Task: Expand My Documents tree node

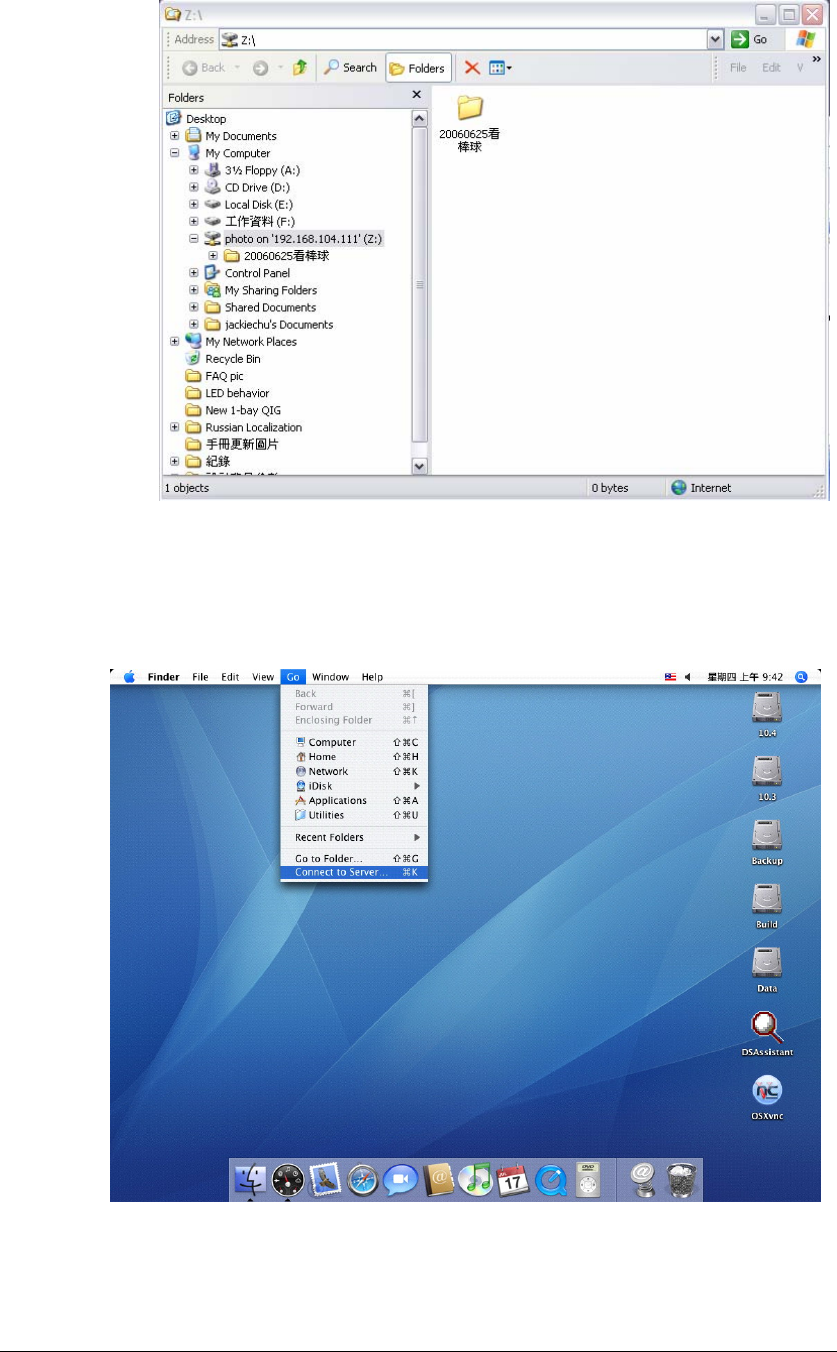Action: point(175,136)
